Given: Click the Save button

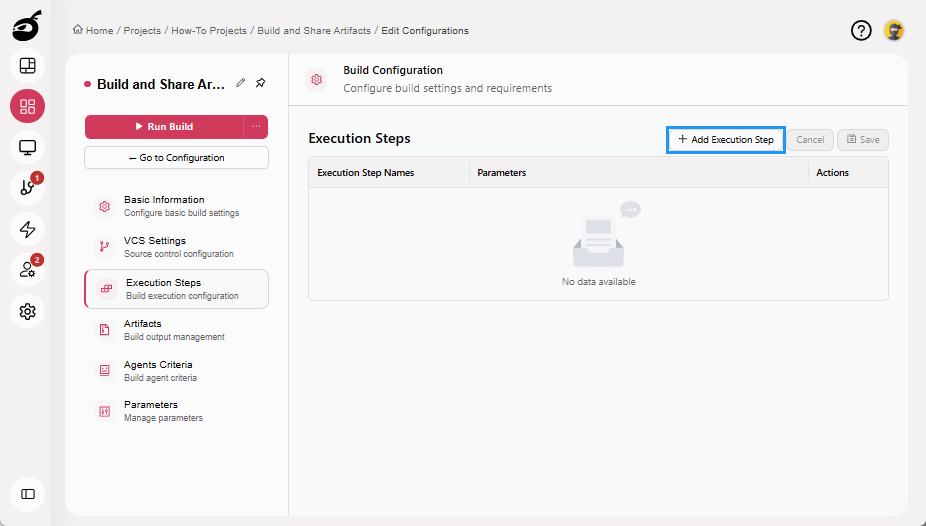Looking at the screenshot, I should (x=863, y=140).
